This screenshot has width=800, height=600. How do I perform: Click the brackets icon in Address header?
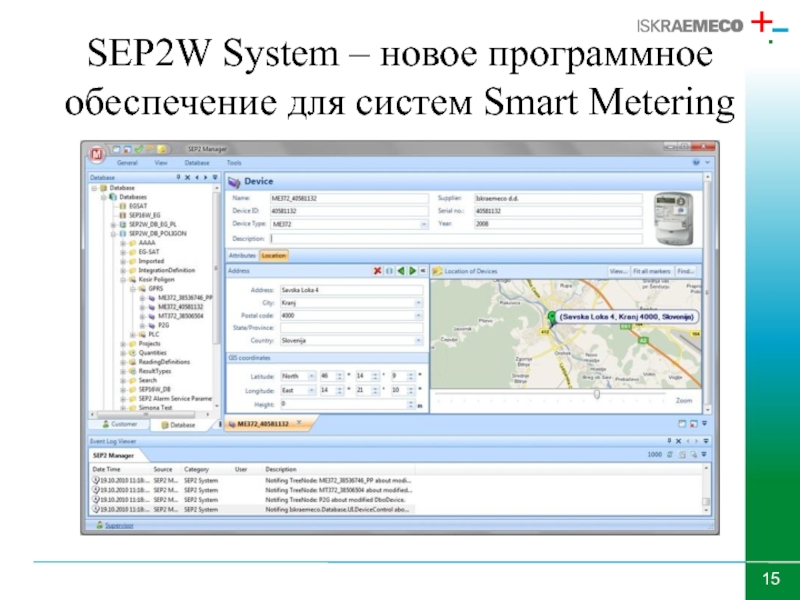(389, 271)
